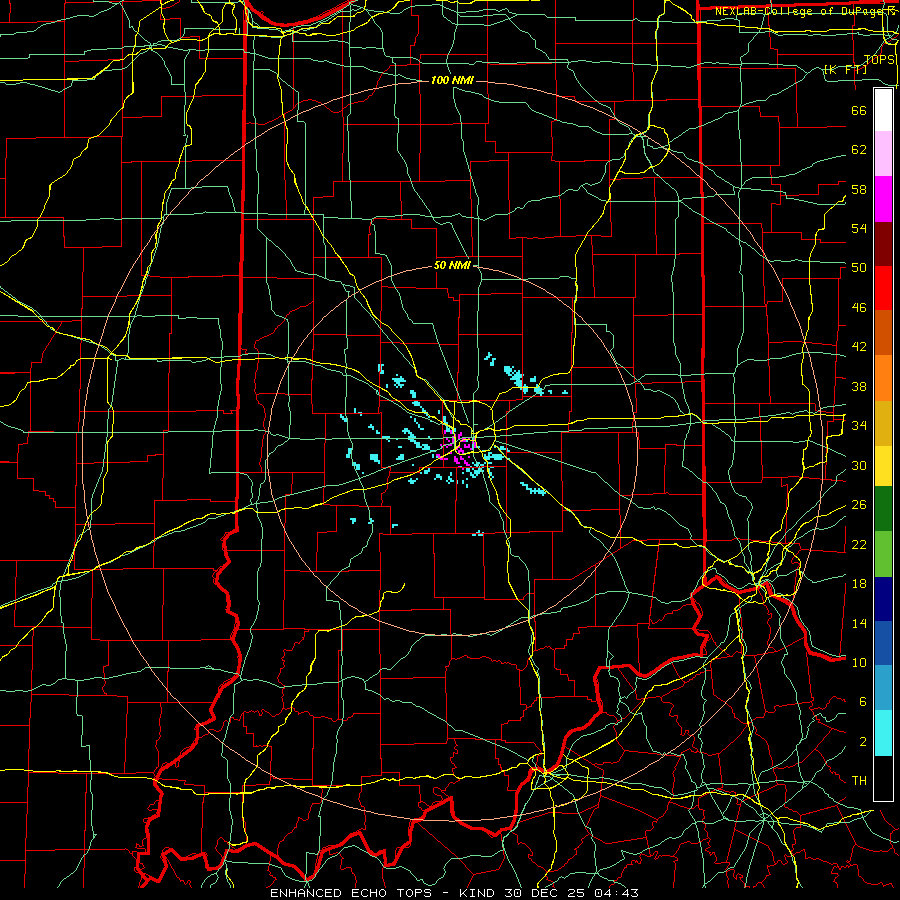Click the 'TOPS' legend title
This screenshot has height=900, width=900.
[879, 60]
